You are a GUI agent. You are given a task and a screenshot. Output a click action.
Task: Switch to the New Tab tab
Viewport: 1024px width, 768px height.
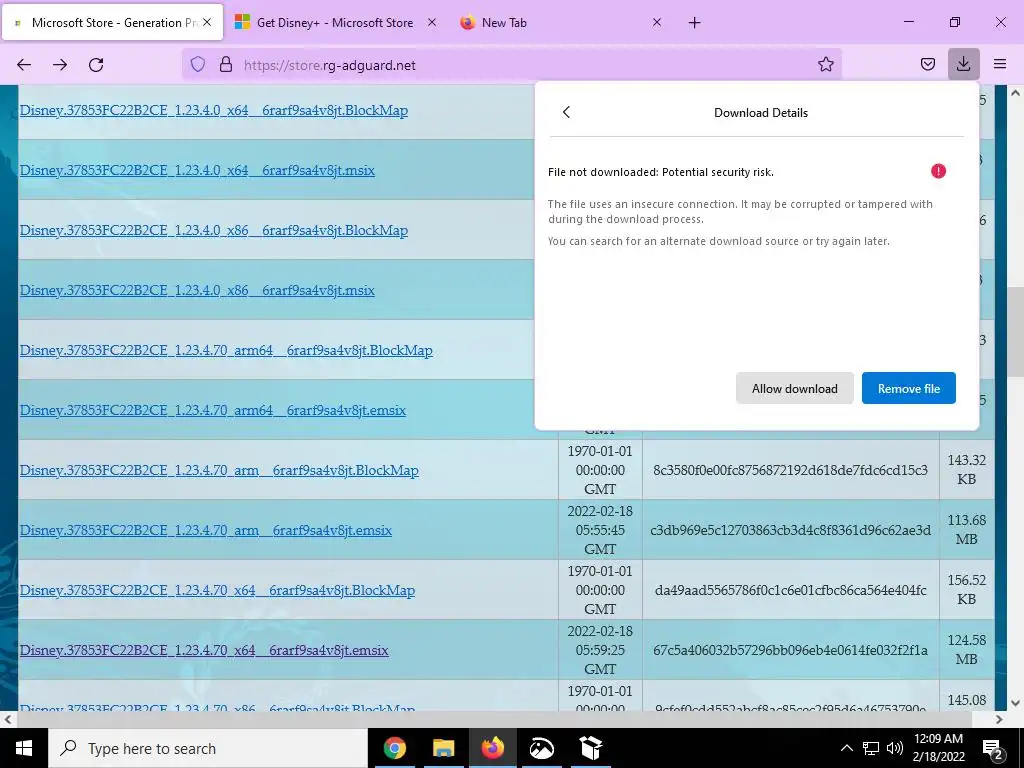(558, 22)
